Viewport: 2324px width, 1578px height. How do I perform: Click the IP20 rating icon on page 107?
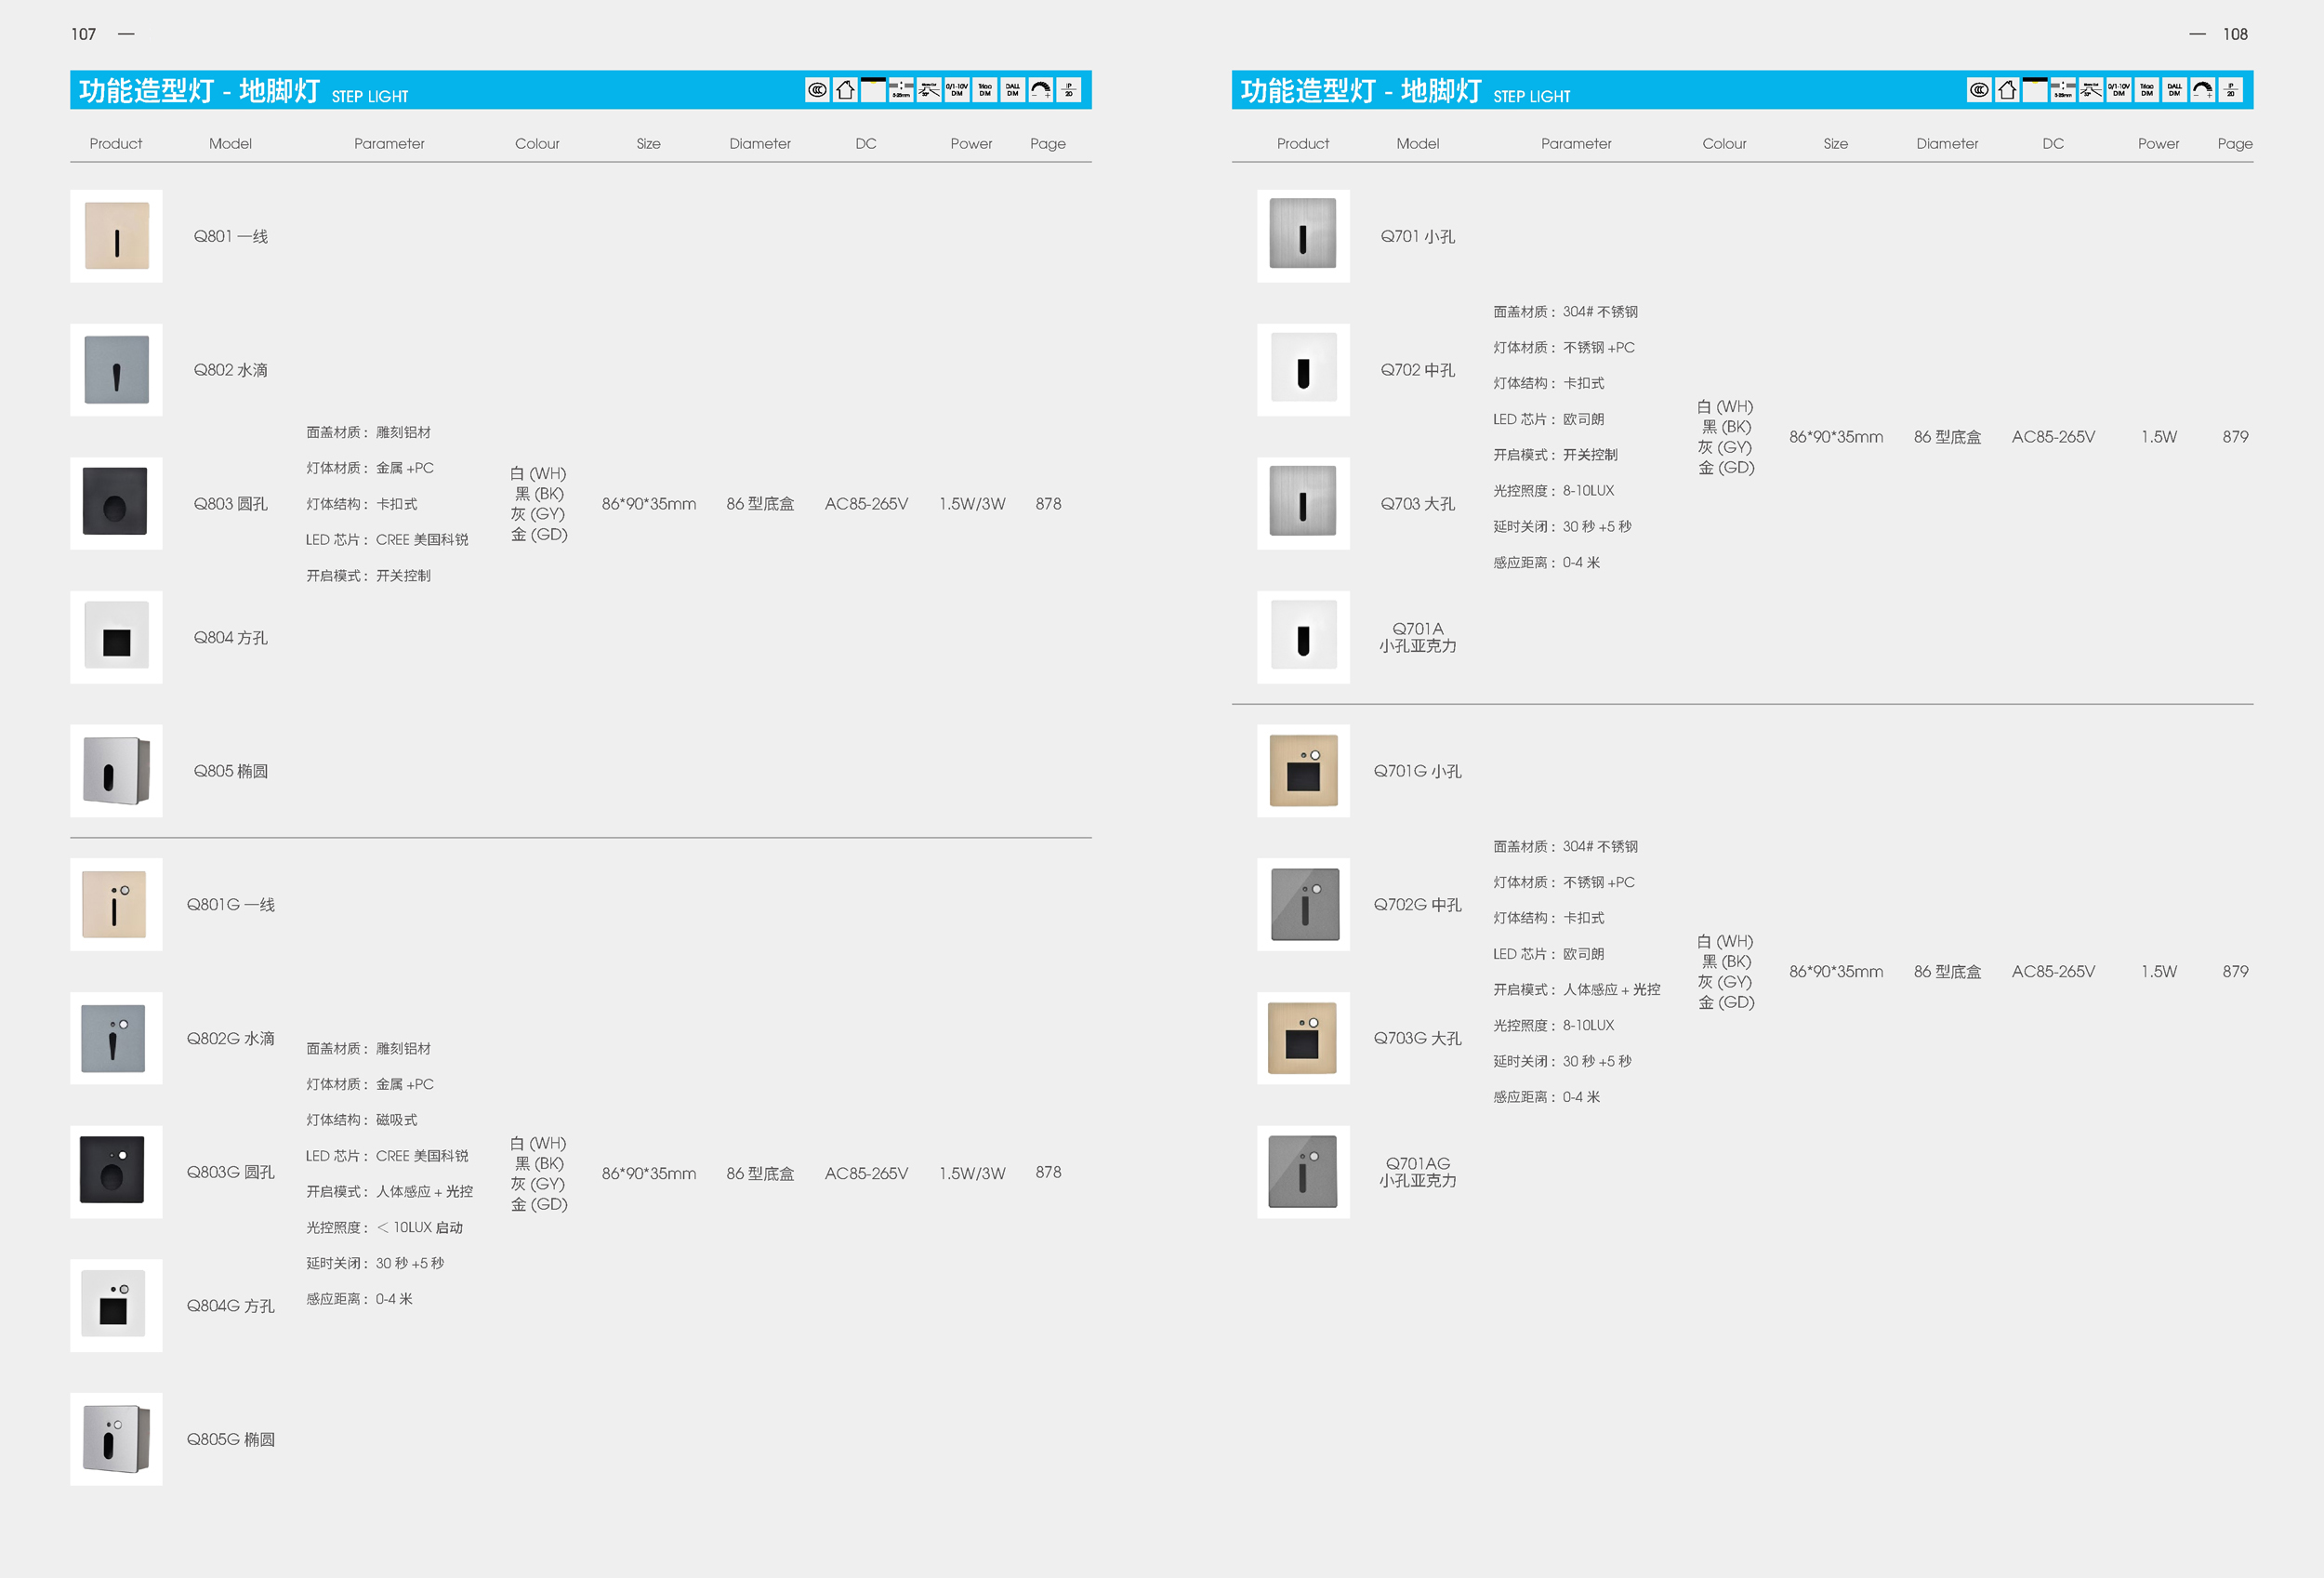[x=1069, y=91]
